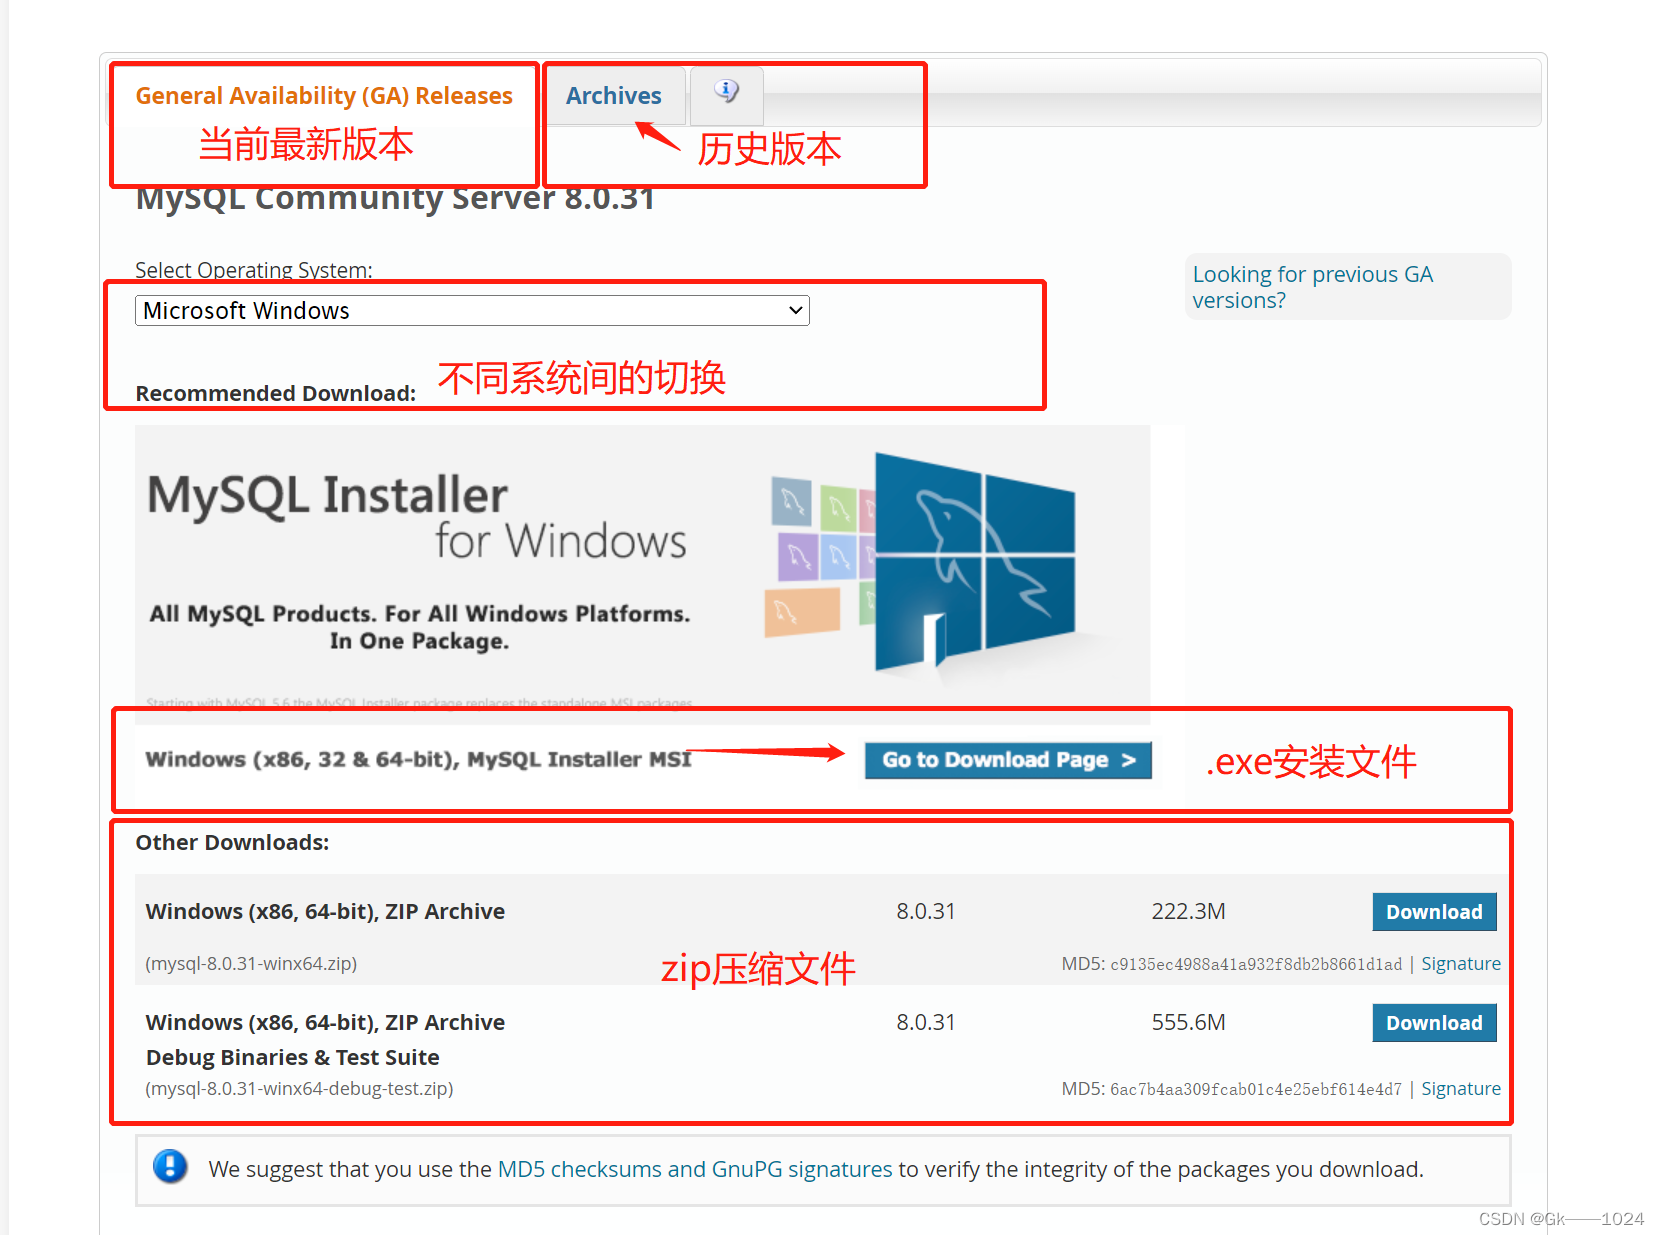Image resolution: width=1660 pixels, height=1235 pixels.
Task: Switch to the Archives tab
Action: pyautogui.click(x=614, y=95)
